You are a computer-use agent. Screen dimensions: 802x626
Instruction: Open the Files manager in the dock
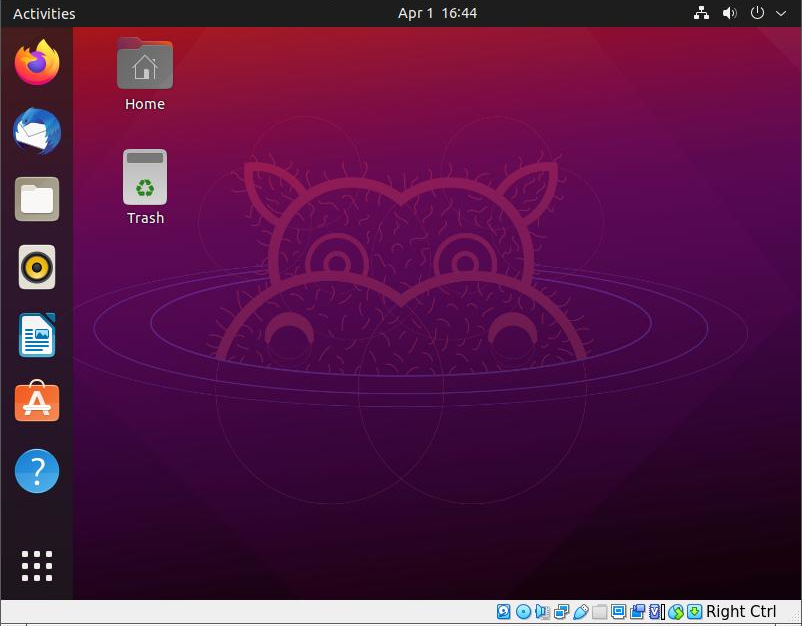coord(37,199)
